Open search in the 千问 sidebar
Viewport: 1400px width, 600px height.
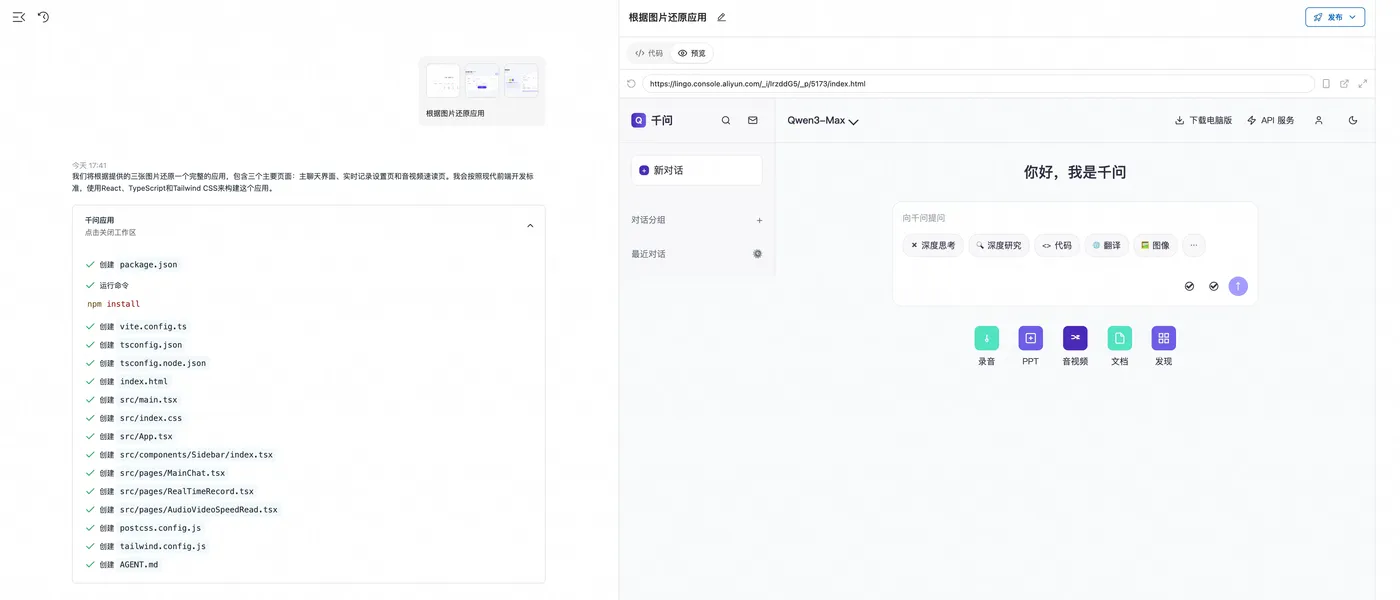(x=726, y=120)
